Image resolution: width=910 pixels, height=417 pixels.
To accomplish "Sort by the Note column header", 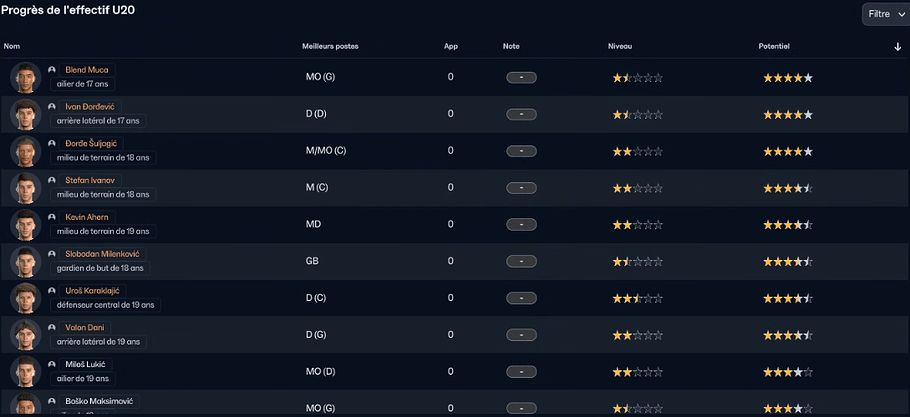I will pos(511,46).
